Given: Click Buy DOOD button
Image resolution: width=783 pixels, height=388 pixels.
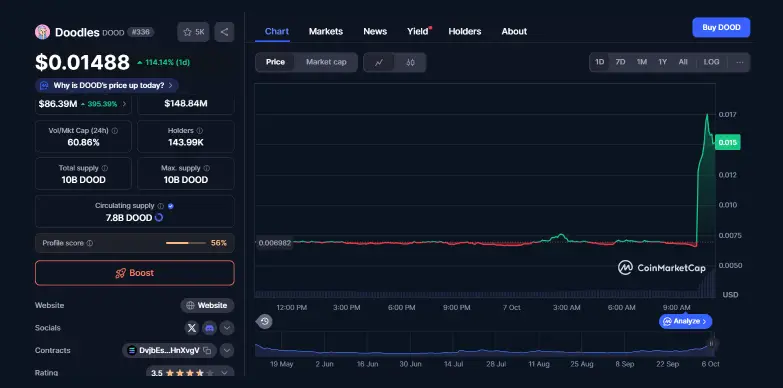Looking at the screenshot, I should point(721,27).
